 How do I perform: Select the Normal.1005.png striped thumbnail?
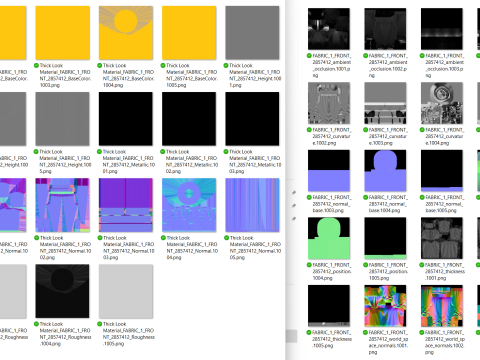pyautogui.click(x=252, y=205)
